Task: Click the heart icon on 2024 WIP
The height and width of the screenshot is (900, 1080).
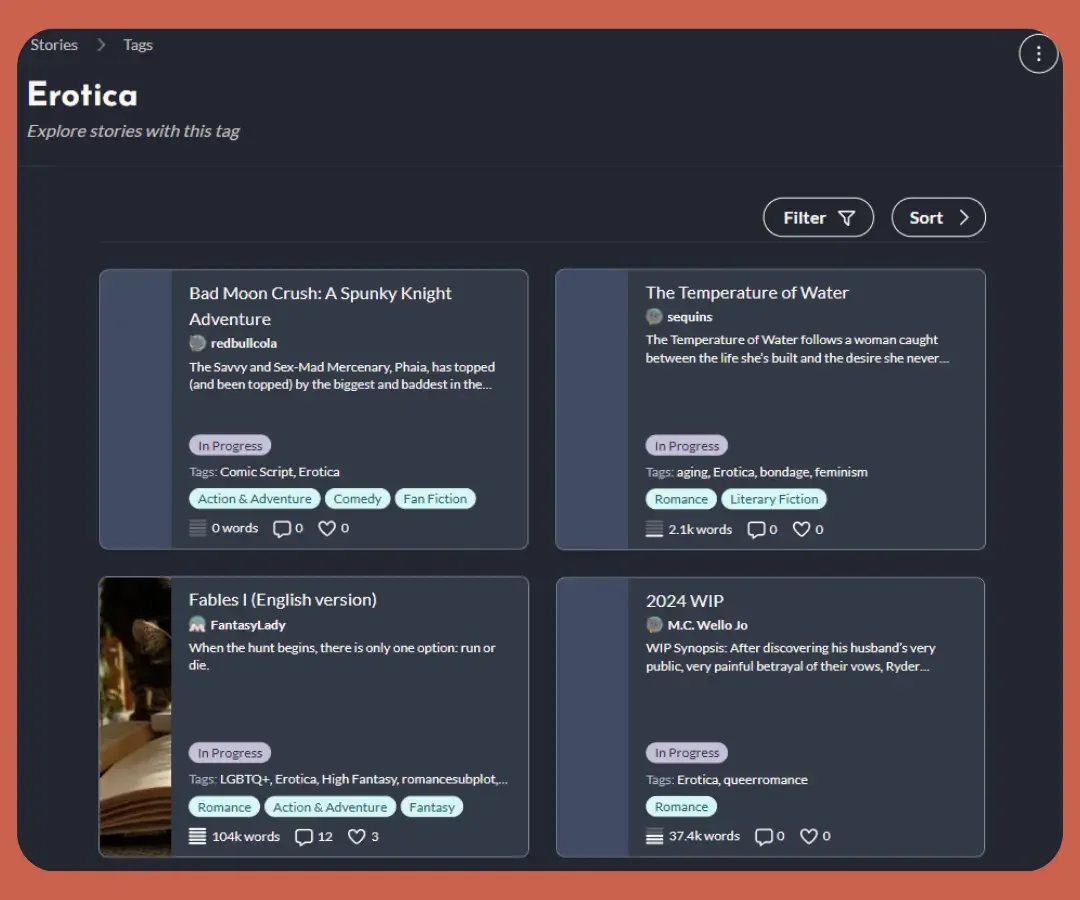Action: click(x=809, y=836)
